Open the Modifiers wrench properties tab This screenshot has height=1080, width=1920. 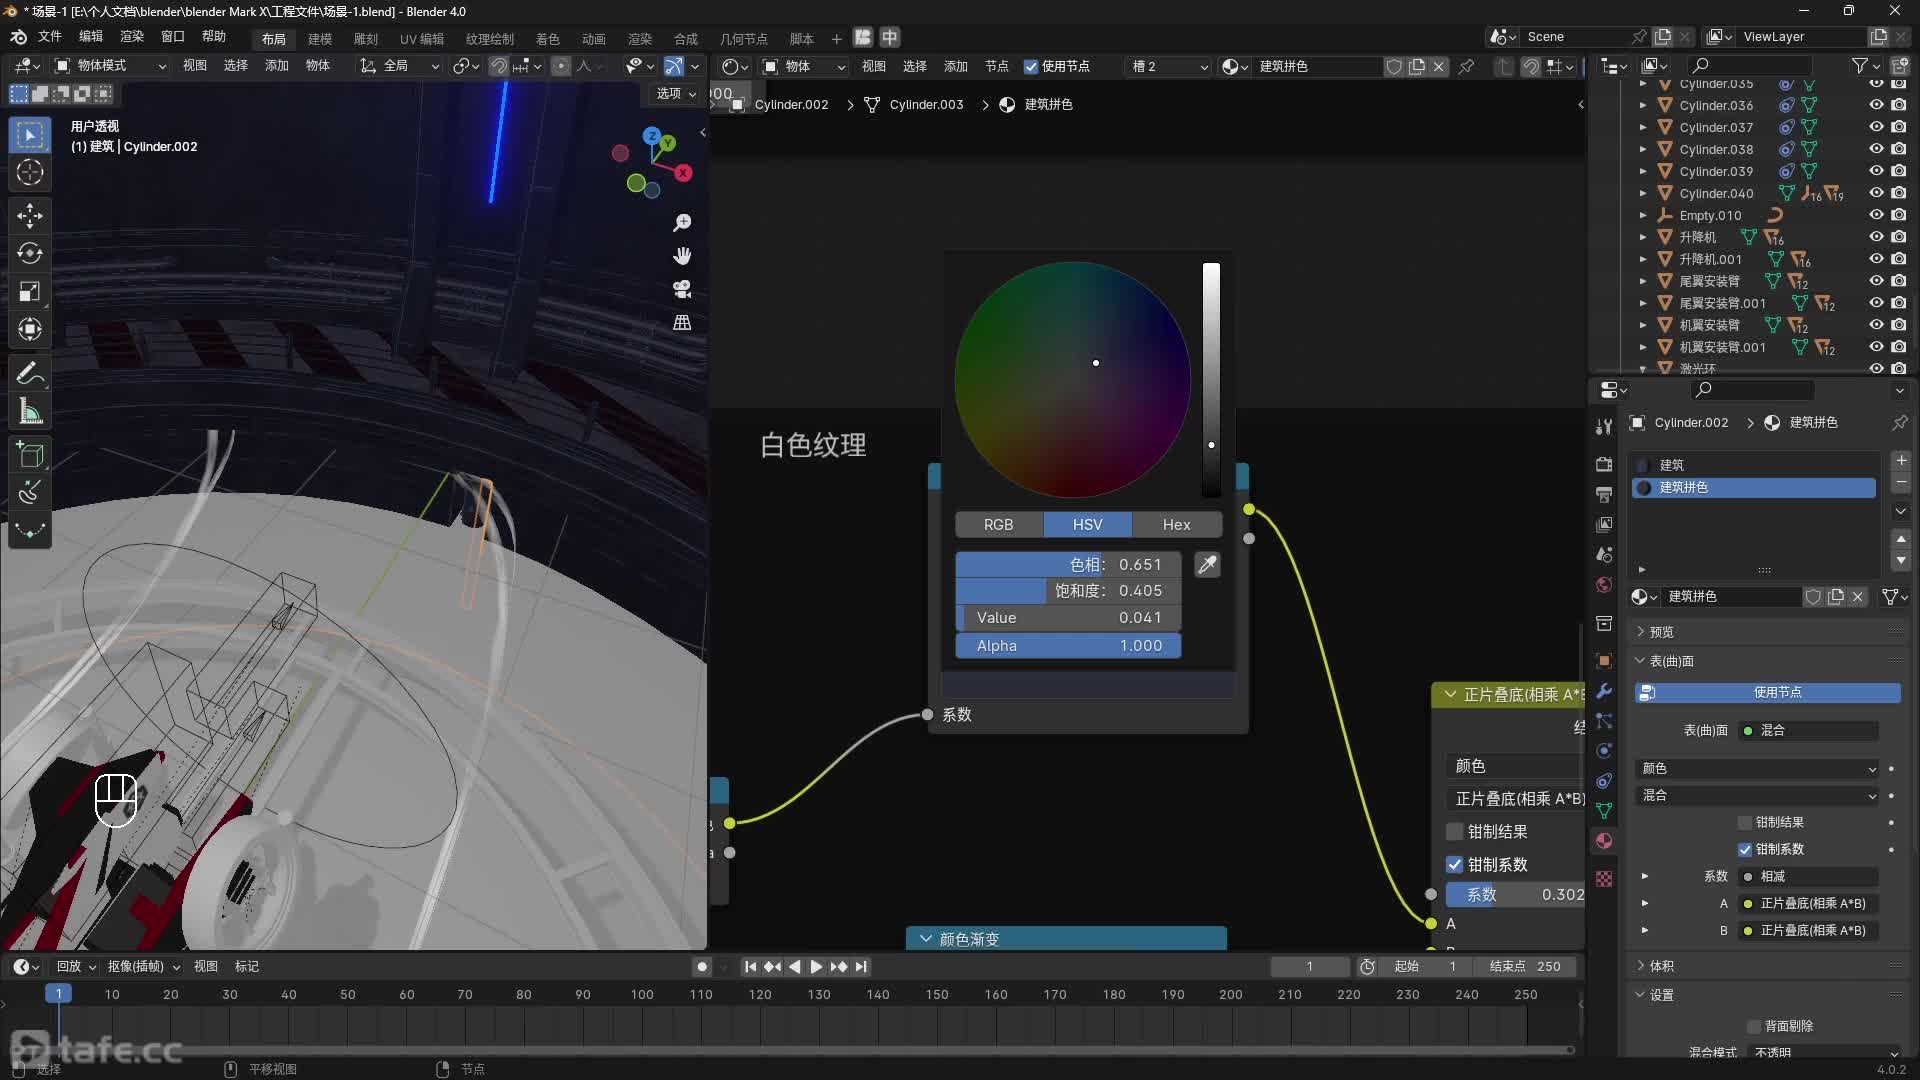click(1604, 691)
